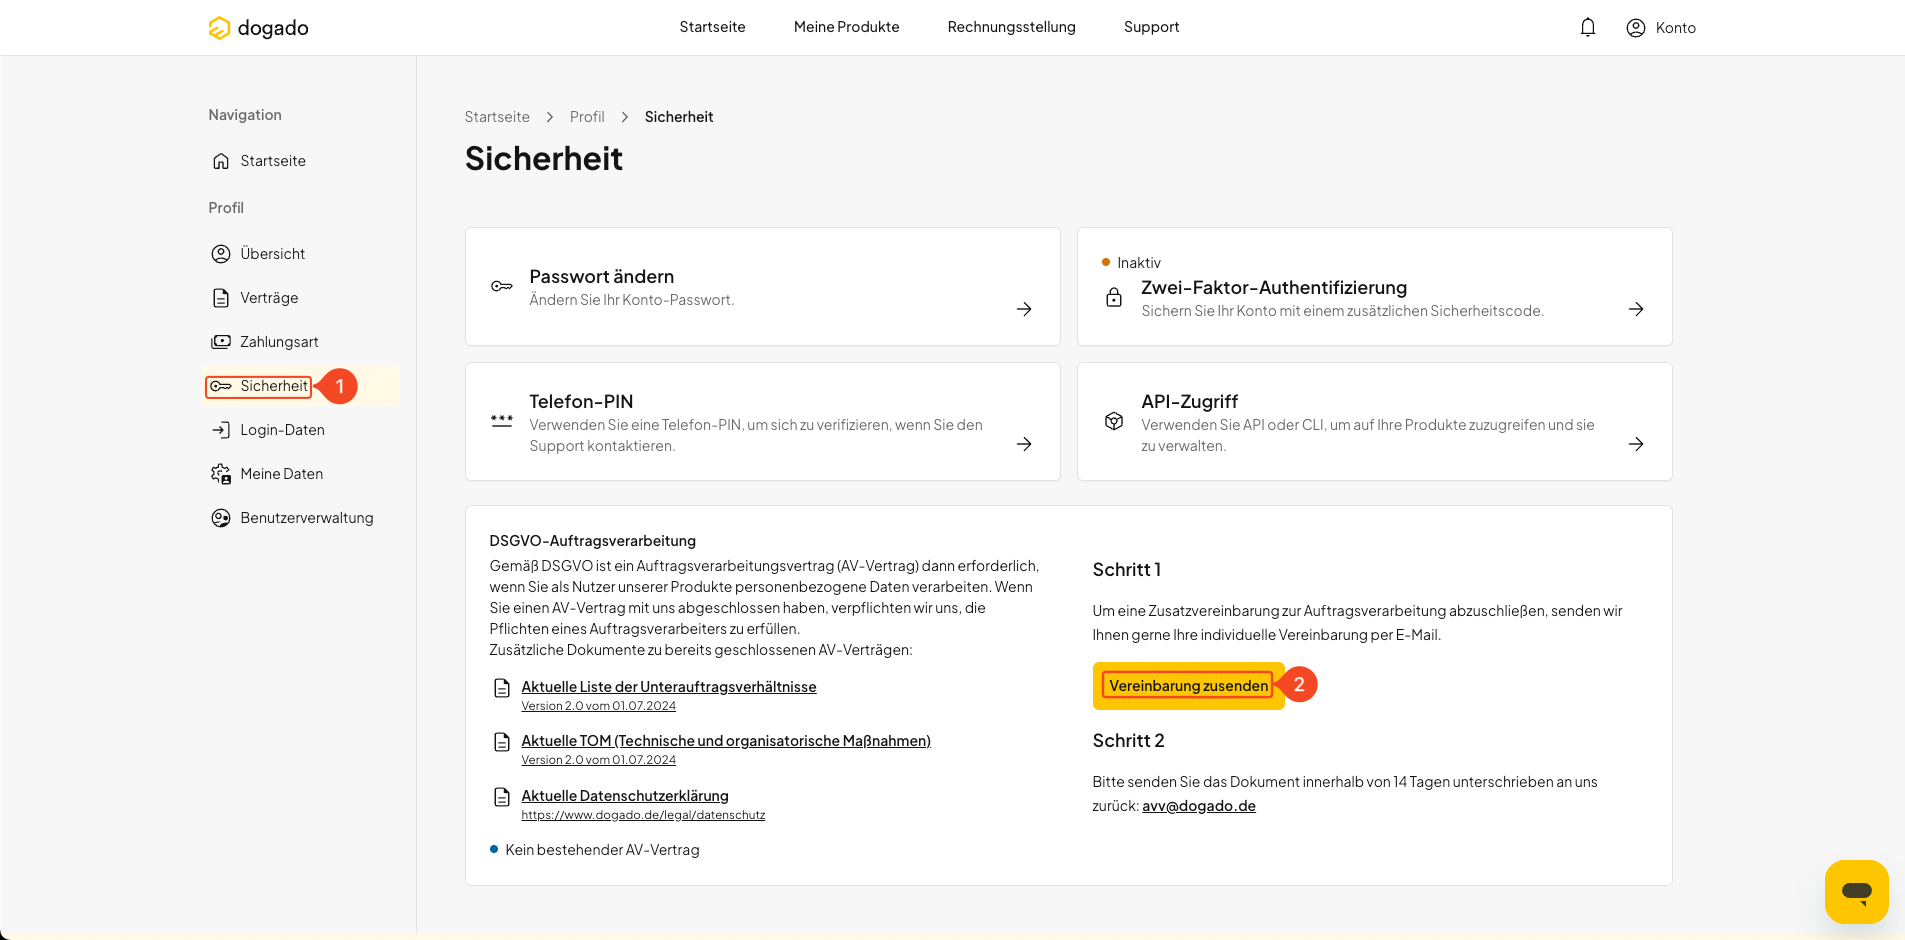The image size is (1905, 940).
Task: Click the Profil breadcrumb
Action: click(587, 117)
